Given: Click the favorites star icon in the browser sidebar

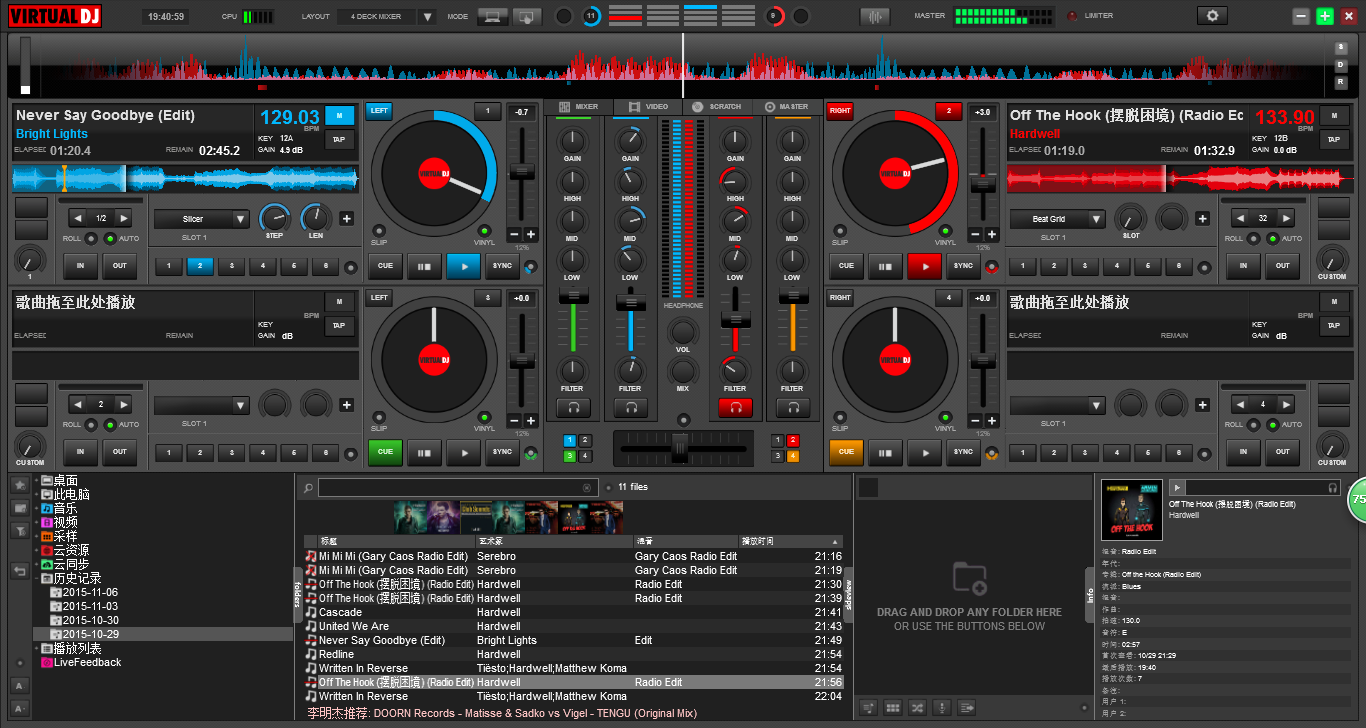Looking at the screenshot, I should [x=19, y=485].
